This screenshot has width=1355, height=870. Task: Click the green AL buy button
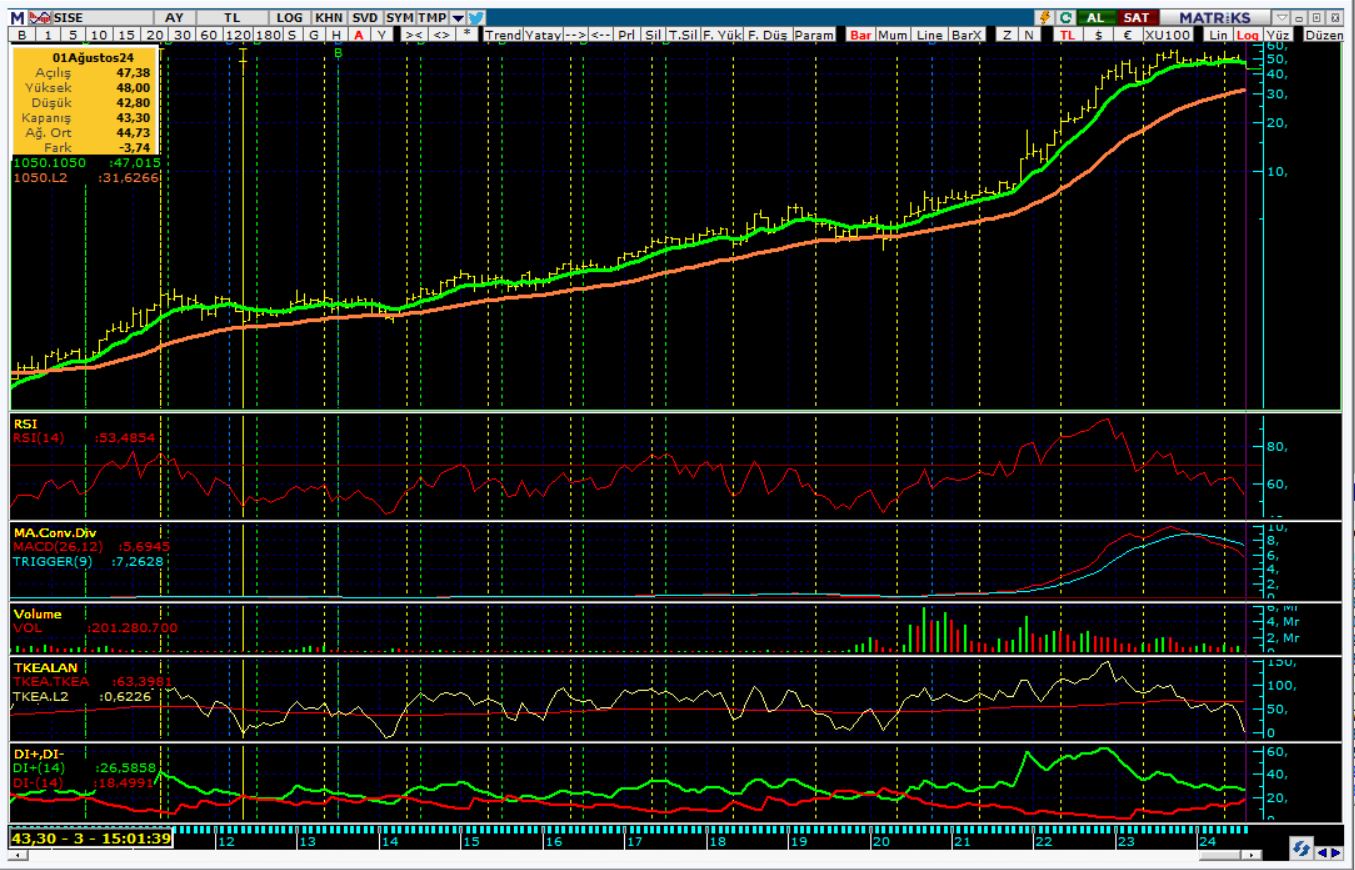(x=1096, y=18)
